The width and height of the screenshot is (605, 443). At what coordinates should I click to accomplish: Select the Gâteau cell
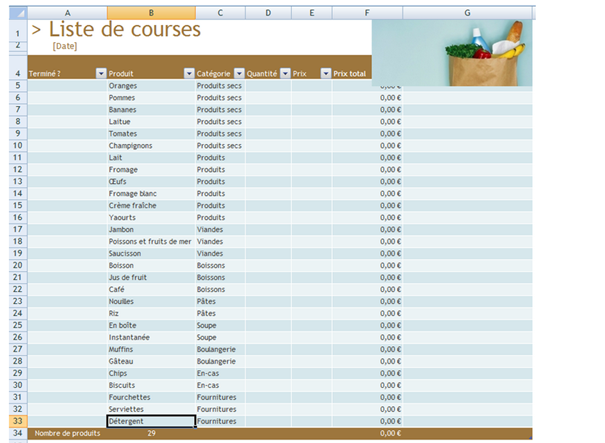(151, 361)
